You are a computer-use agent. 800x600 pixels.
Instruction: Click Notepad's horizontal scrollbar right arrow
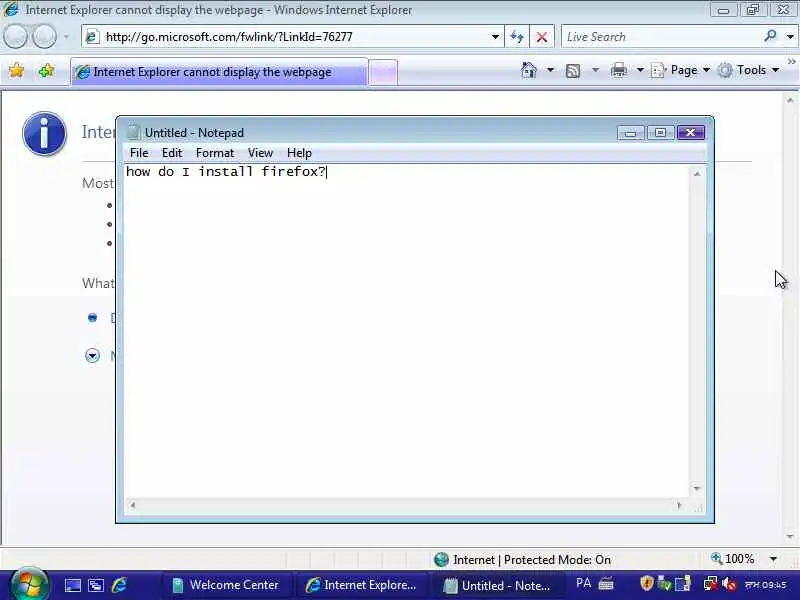click(679, 505)
